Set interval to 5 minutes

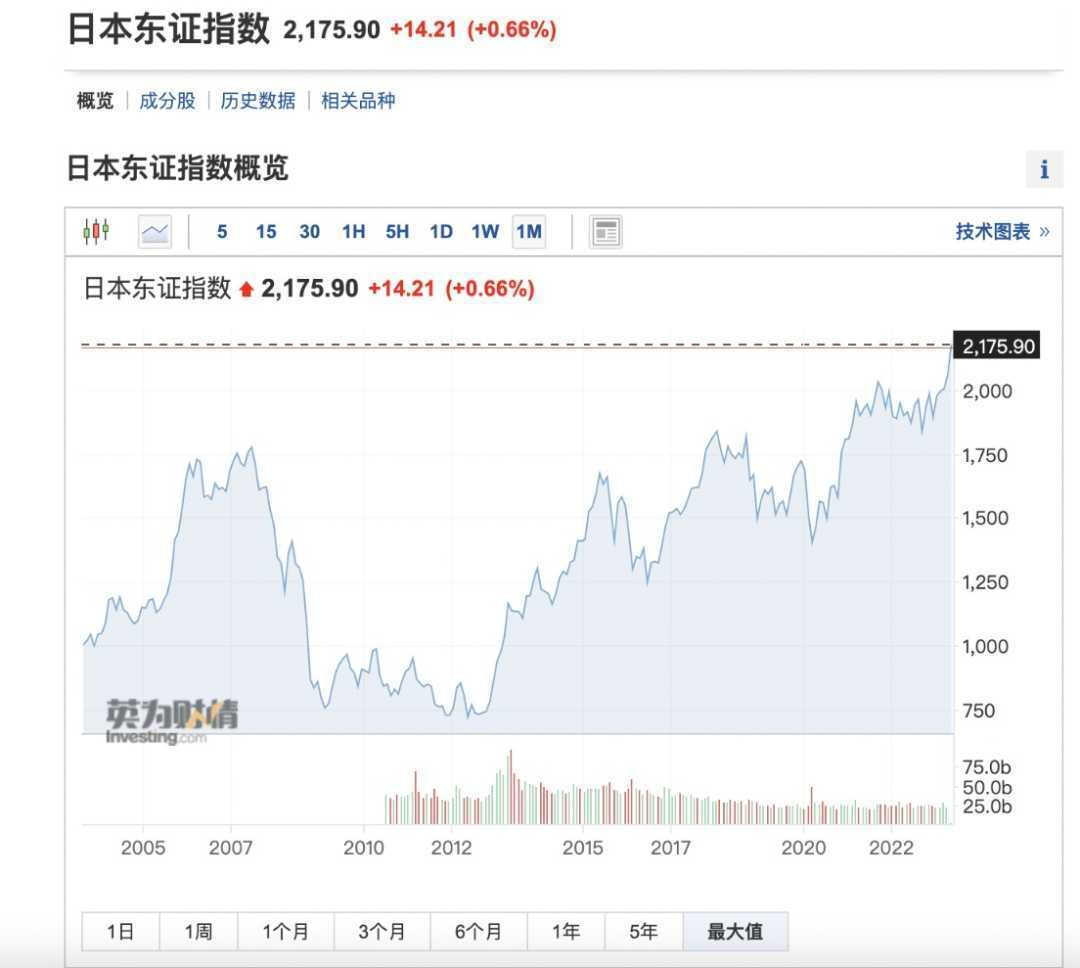click(x=222, y=232)
